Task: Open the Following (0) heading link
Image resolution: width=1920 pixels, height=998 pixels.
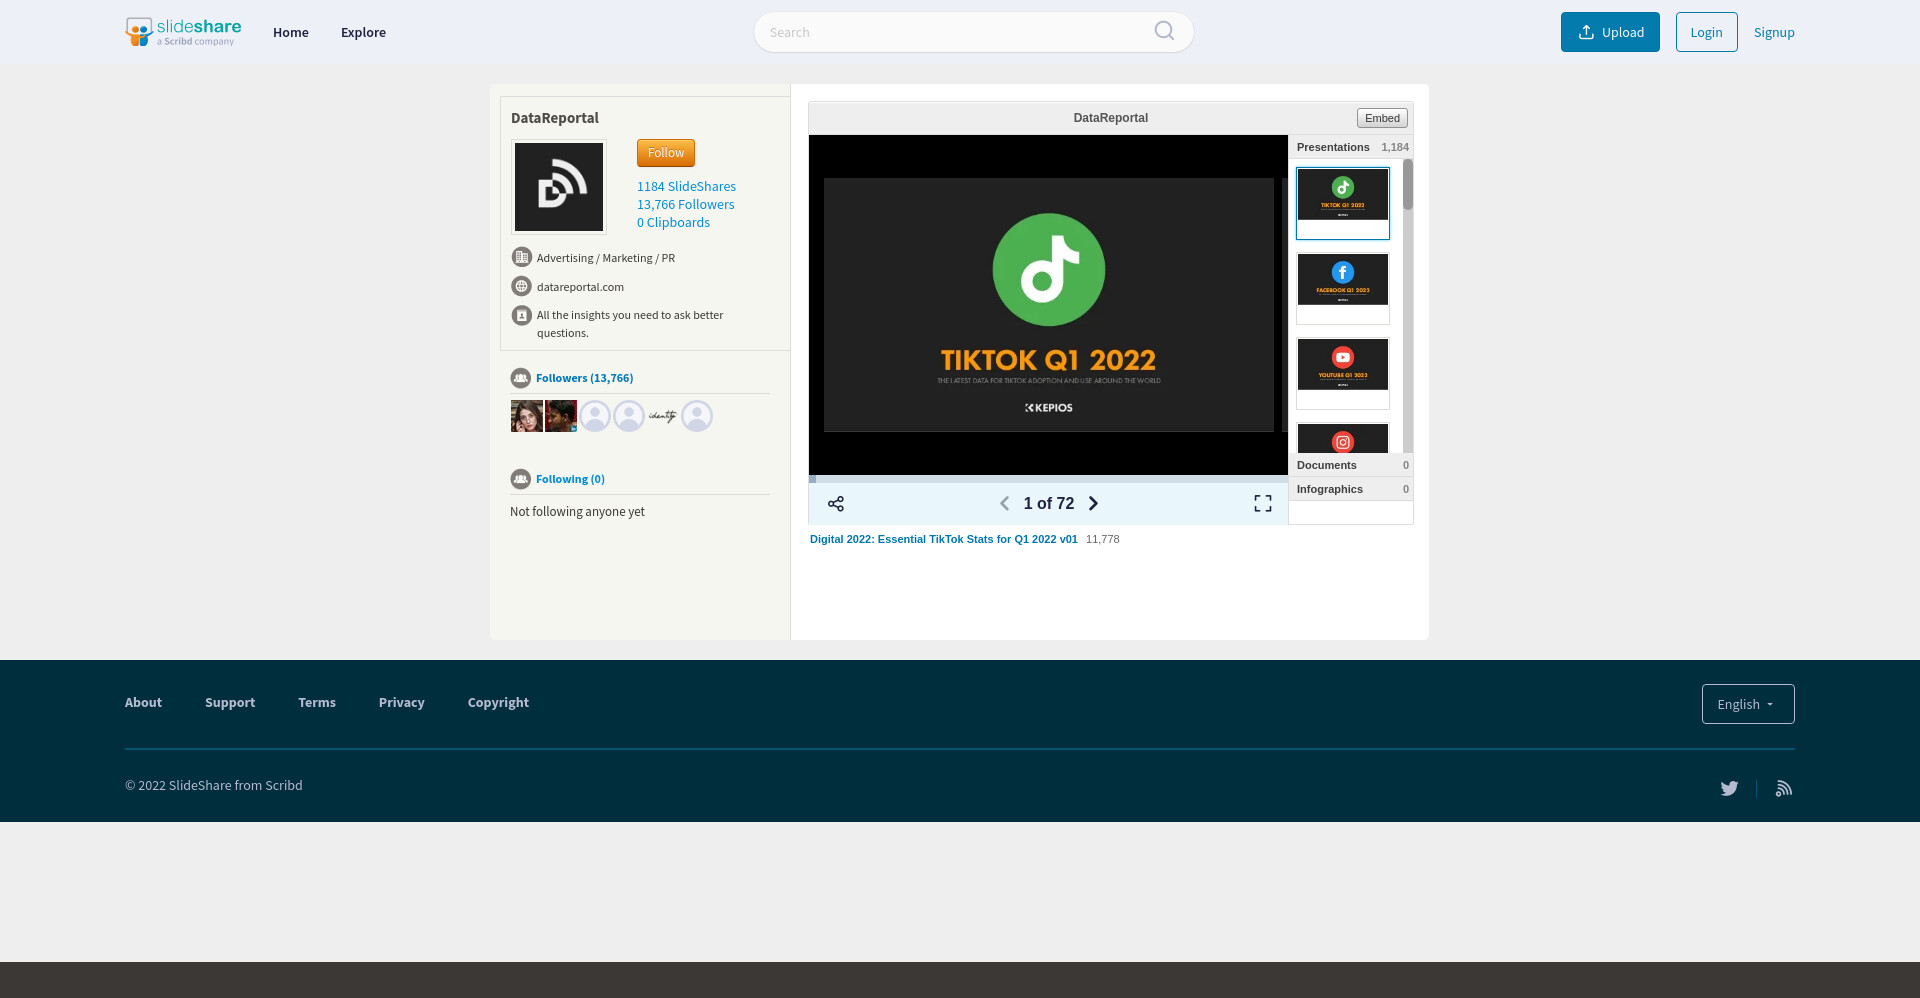Action: 570,479
